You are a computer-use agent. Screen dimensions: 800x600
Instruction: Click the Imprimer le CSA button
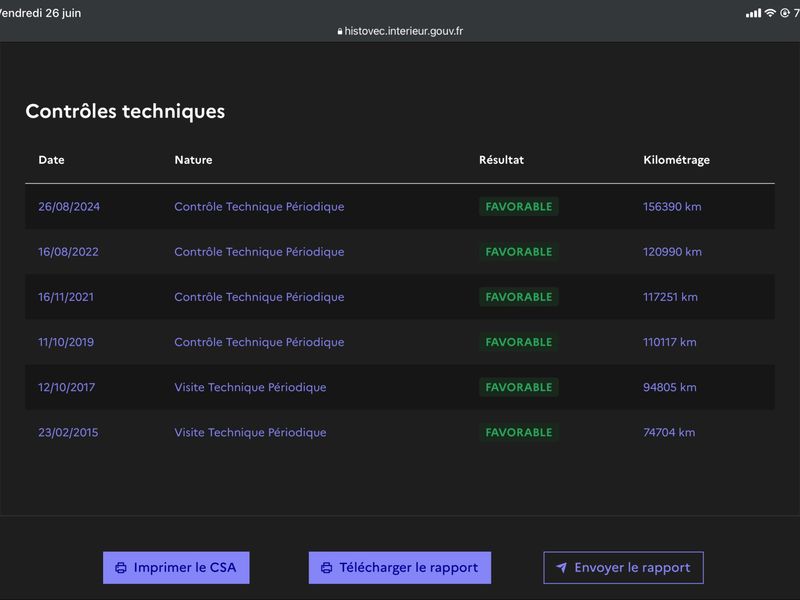tap(176, 567)
